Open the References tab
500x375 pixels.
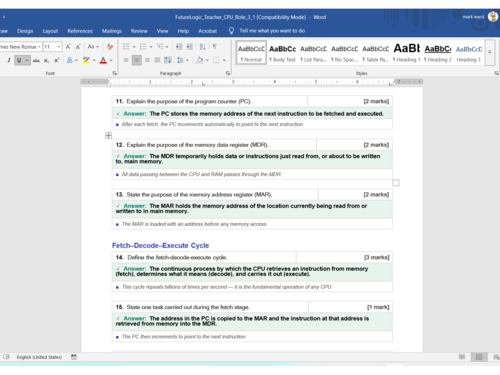coord(80,31)
